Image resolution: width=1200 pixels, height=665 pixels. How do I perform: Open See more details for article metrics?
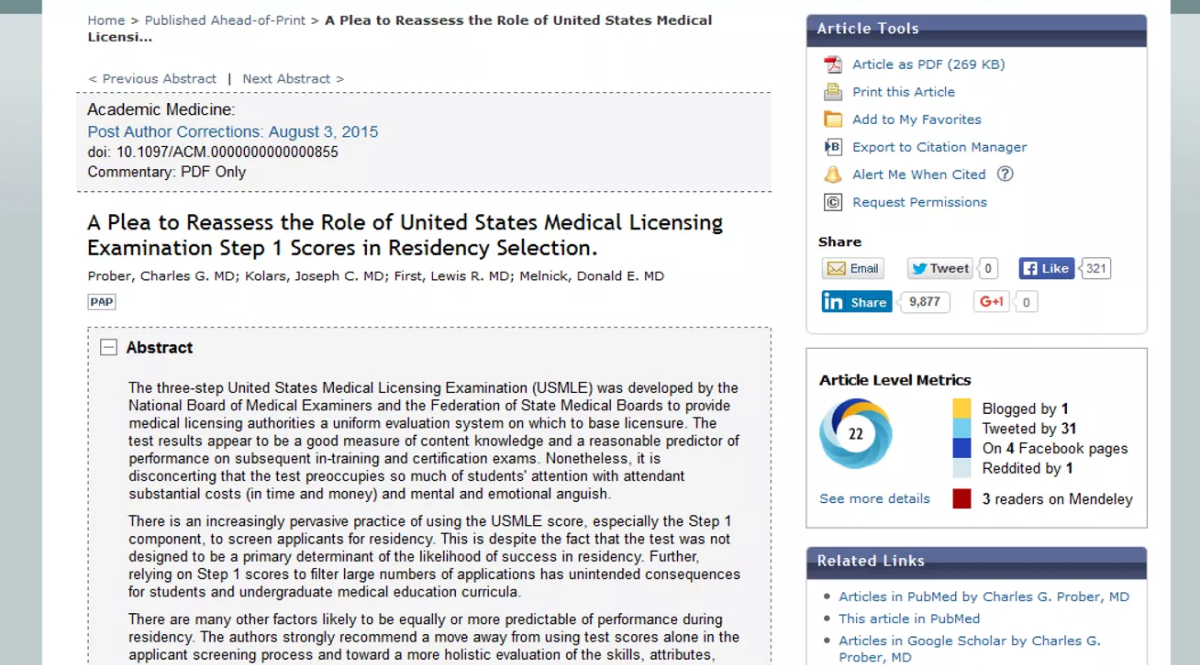(874, 499)
